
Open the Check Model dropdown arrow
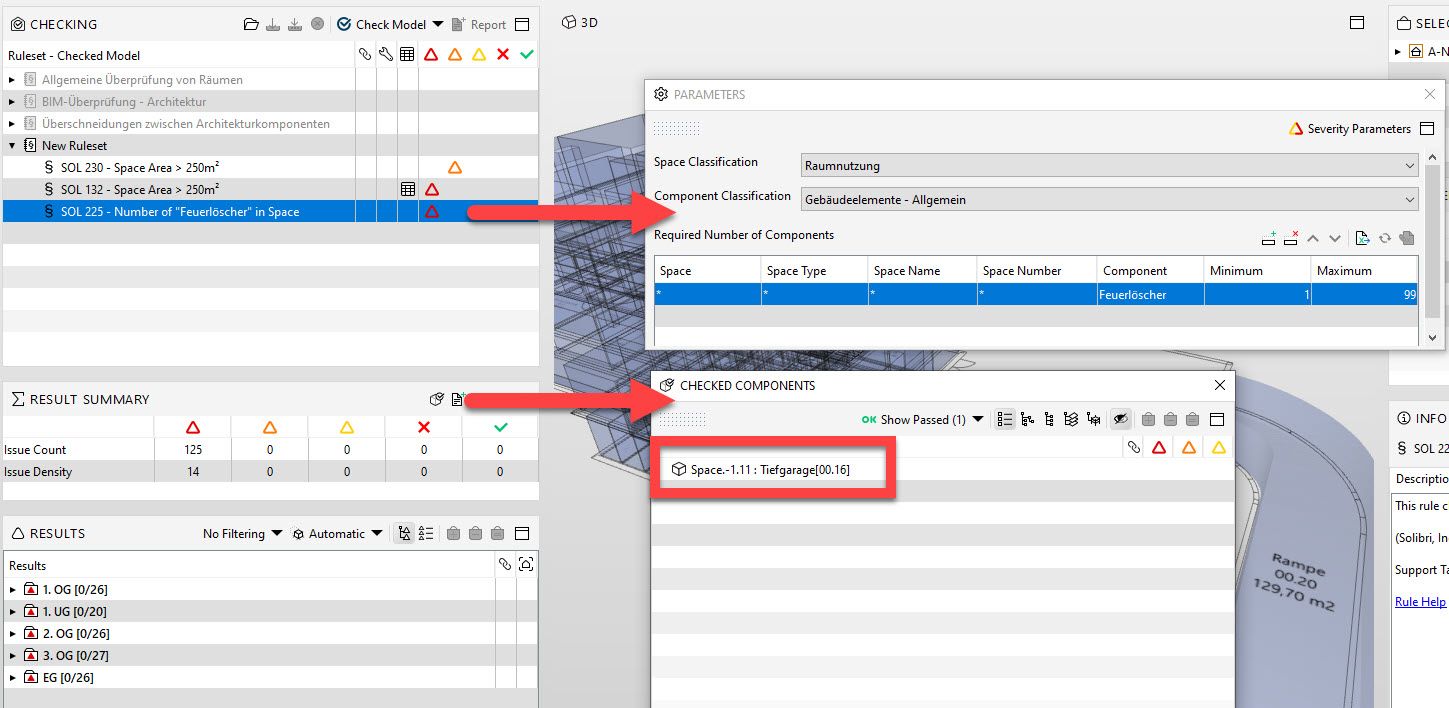click(438, 24)
